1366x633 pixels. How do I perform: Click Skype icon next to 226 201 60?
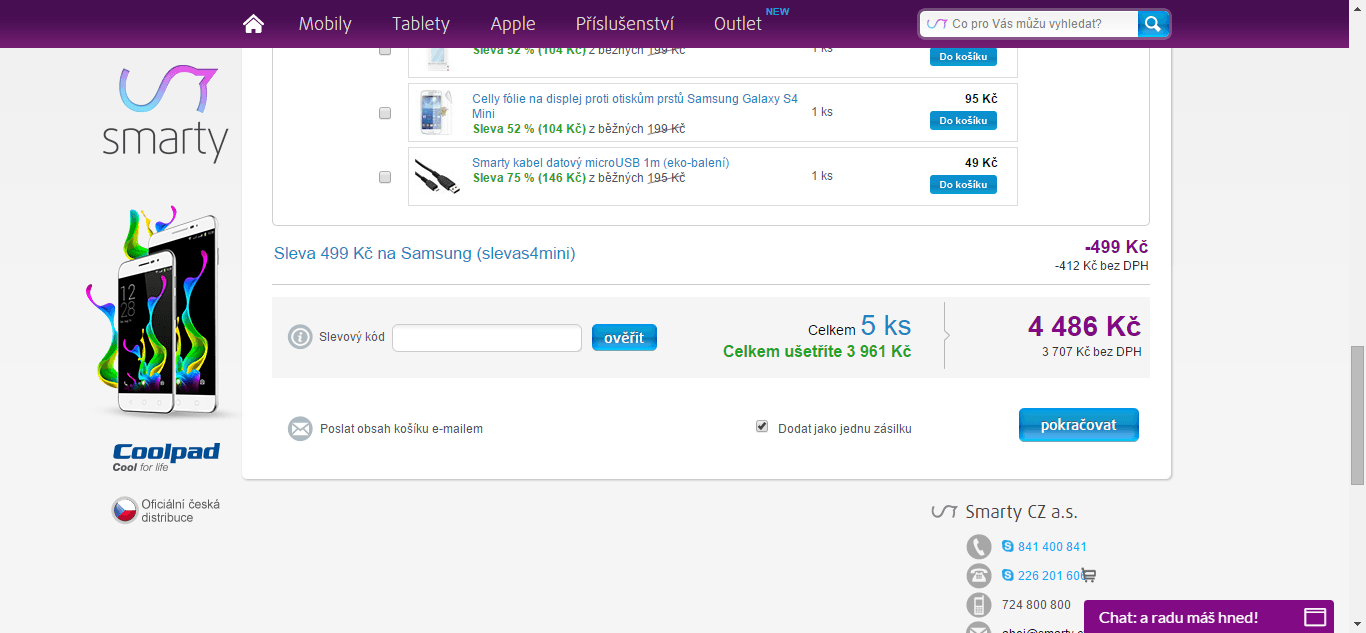tap(1008, 576)
